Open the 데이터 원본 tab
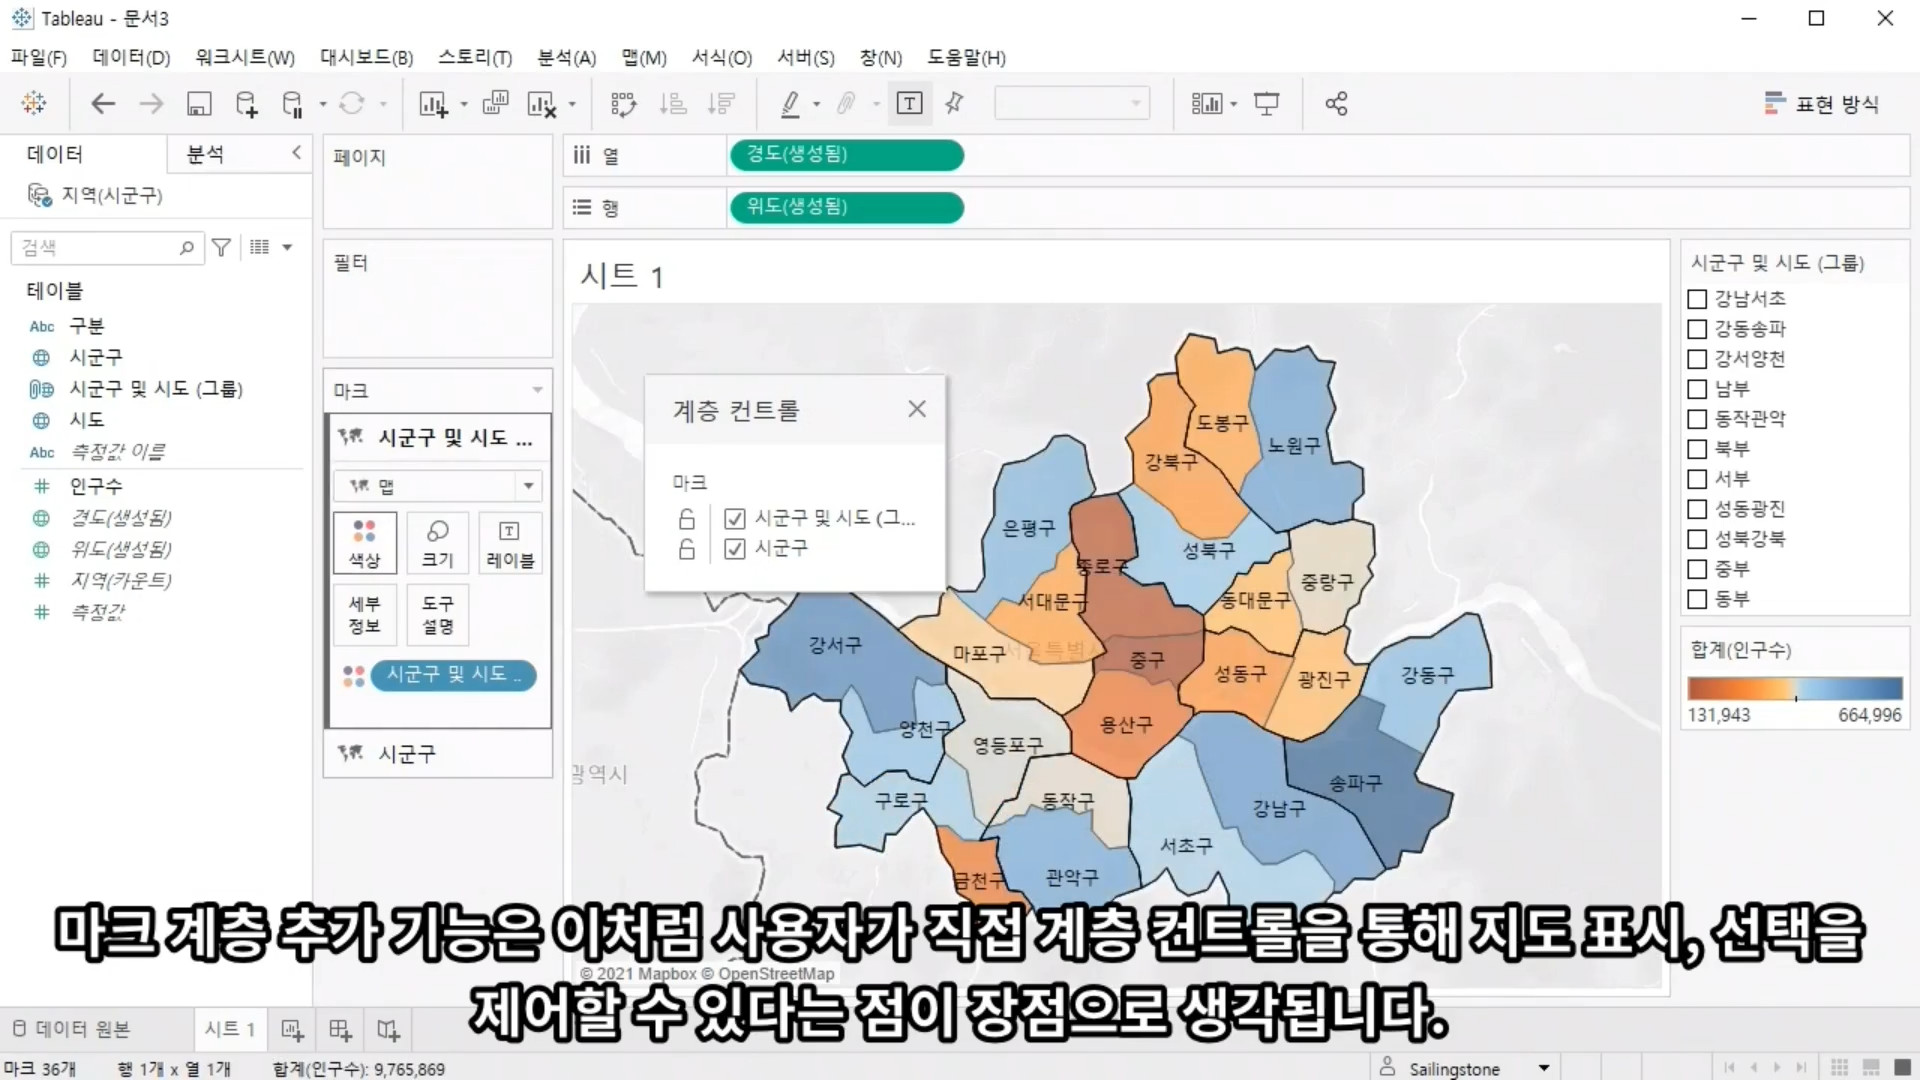The image size is (1920, 1080). tap(72, 1029)
